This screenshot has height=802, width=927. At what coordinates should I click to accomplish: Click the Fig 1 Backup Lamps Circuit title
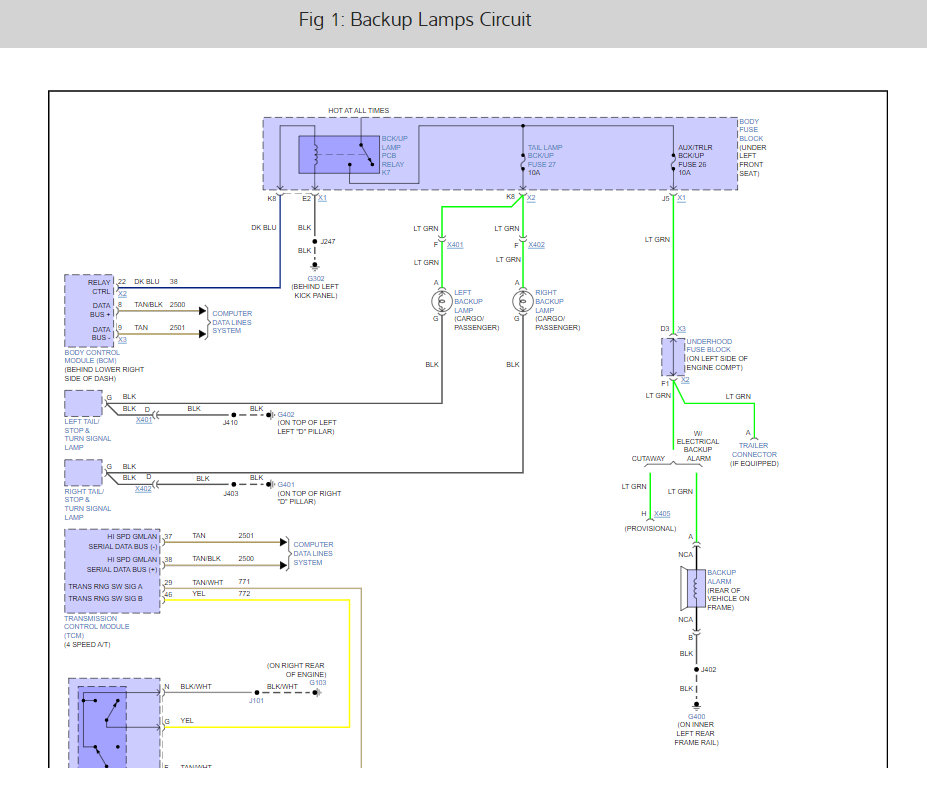coord(415,20)
